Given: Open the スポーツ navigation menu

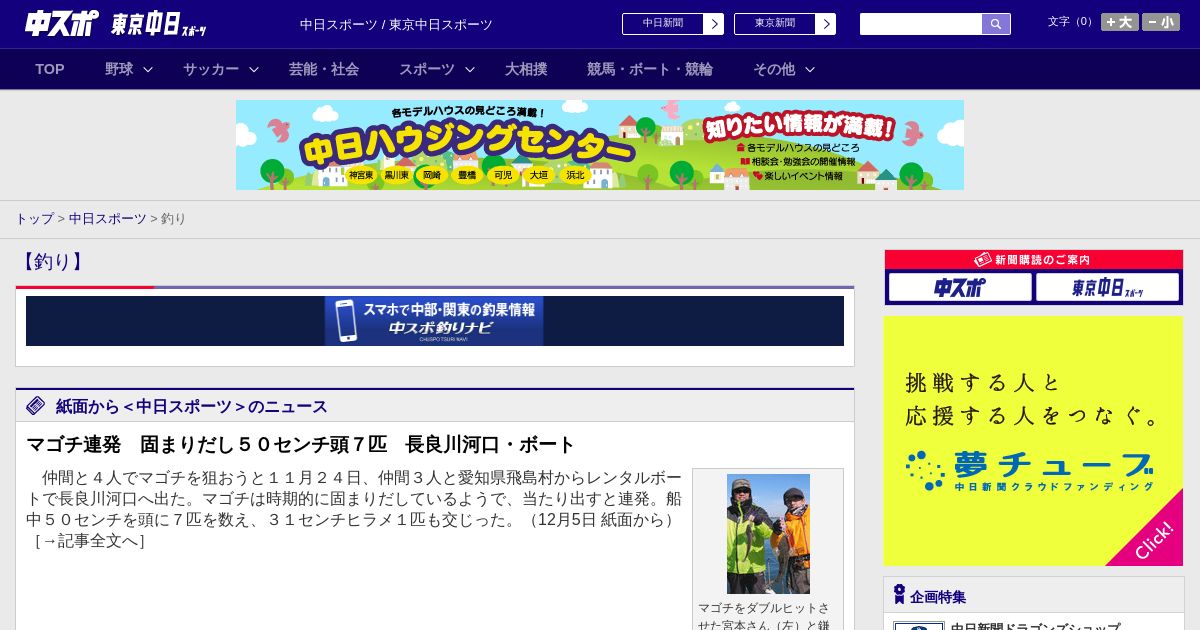Looking at the screenshot, I should 427,69.
